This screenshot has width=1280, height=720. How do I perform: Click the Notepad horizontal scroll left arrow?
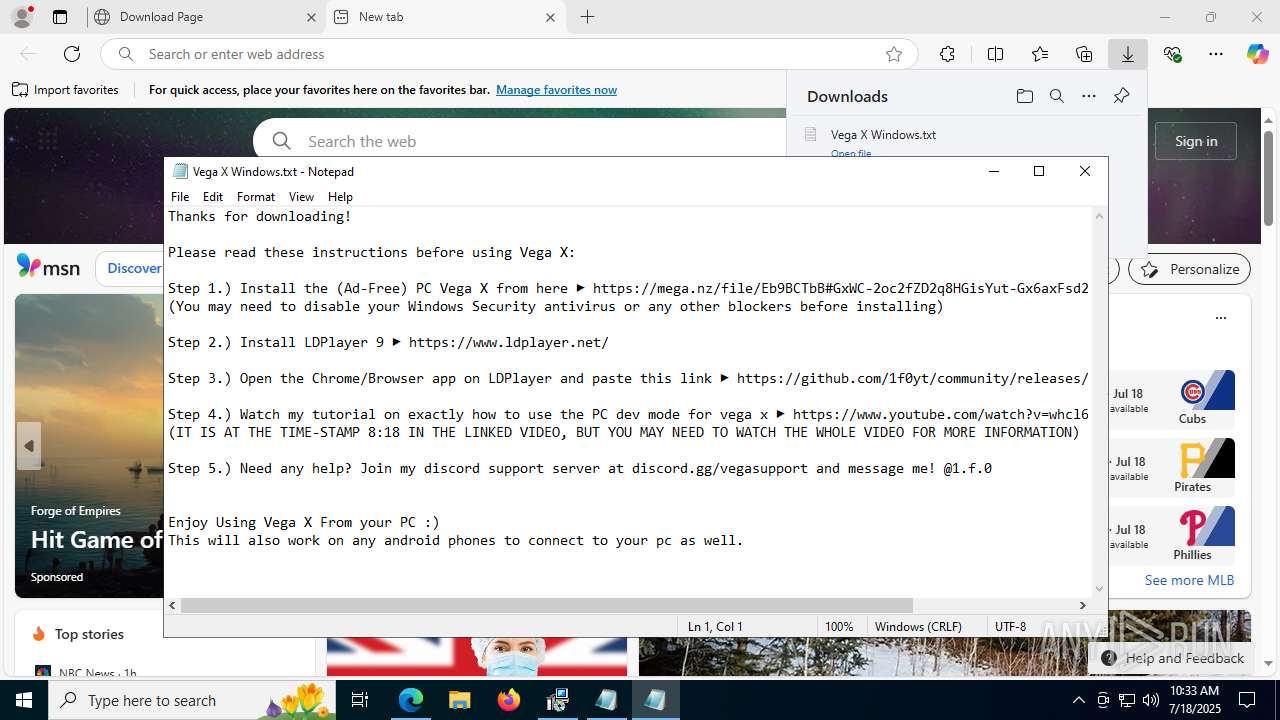point(173,605)
